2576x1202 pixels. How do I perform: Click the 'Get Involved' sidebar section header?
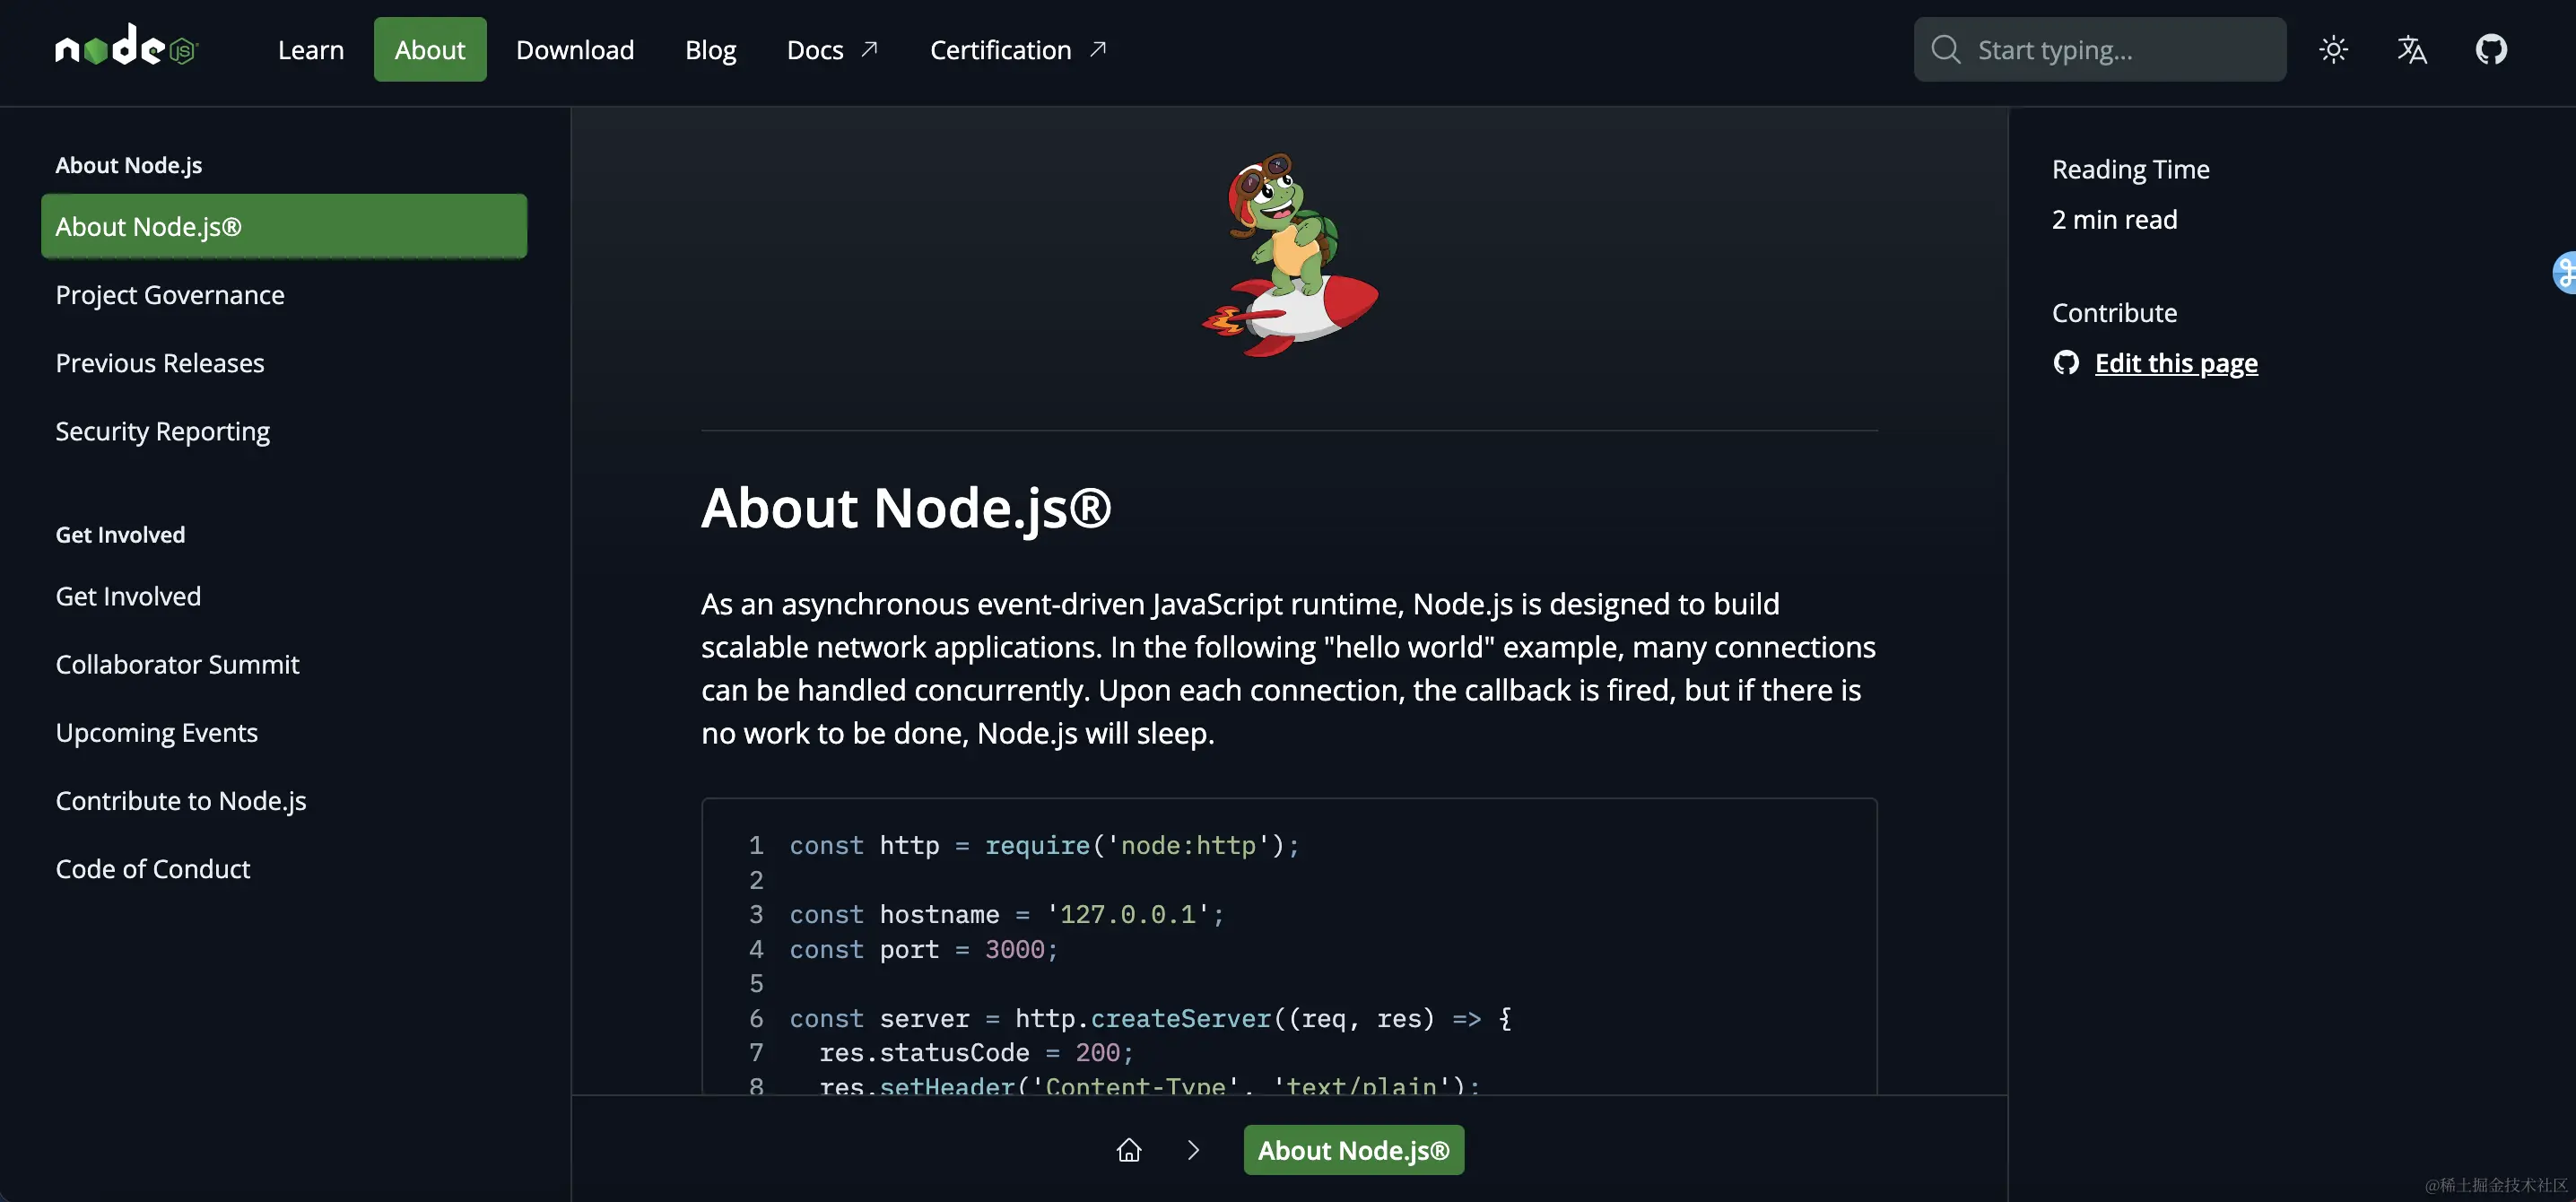click(x=120, y=534)
